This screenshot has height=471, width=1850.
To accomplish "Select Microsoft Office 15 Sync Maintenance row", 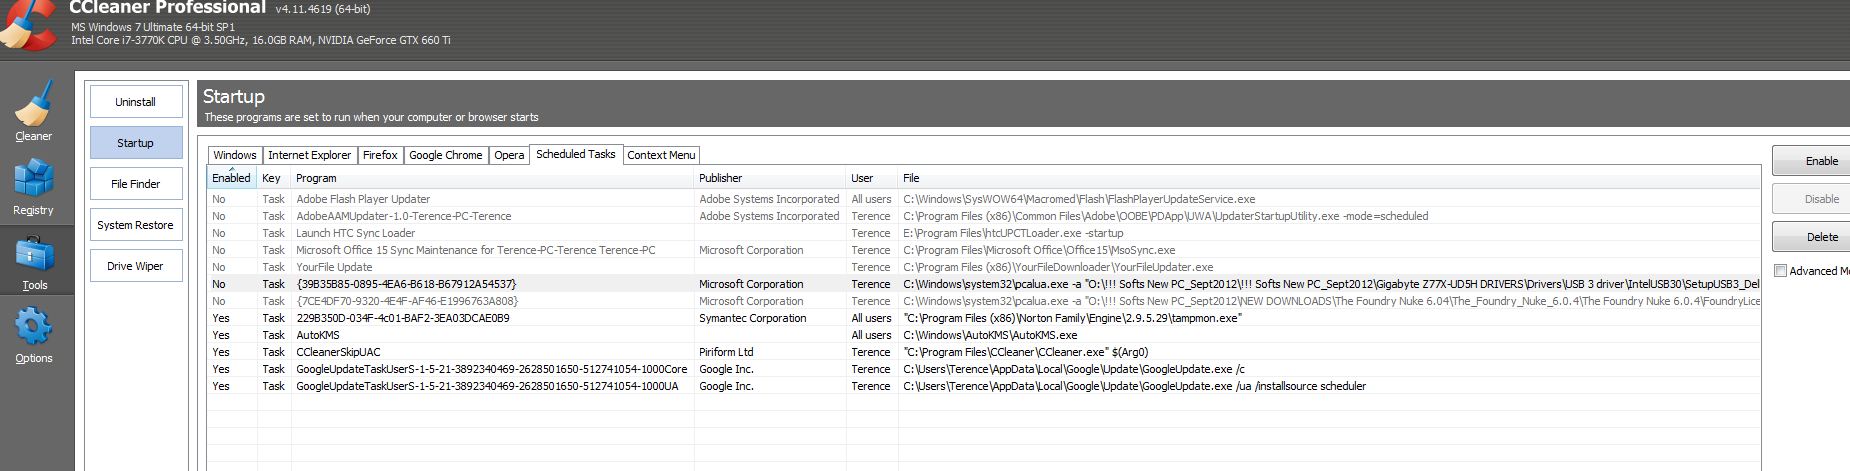I will pos(984,250).
